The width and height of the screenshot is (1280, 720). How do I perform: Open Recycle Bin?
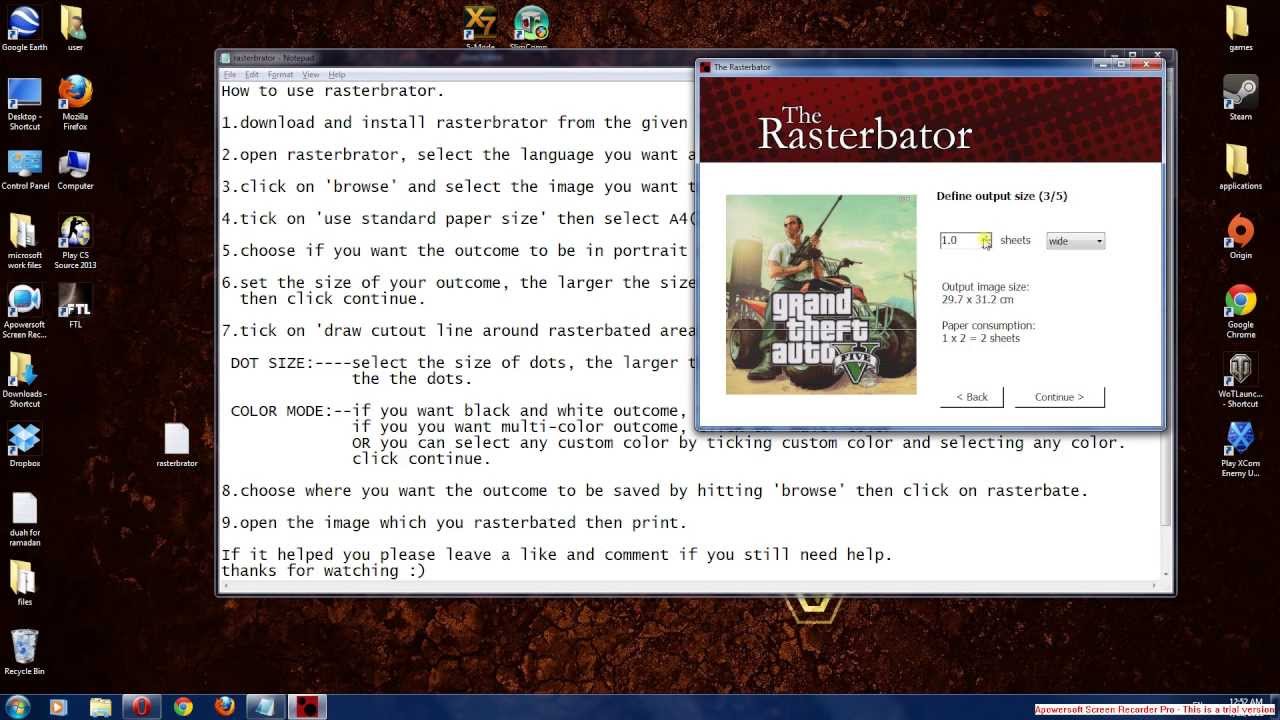(x=24, y=652)
